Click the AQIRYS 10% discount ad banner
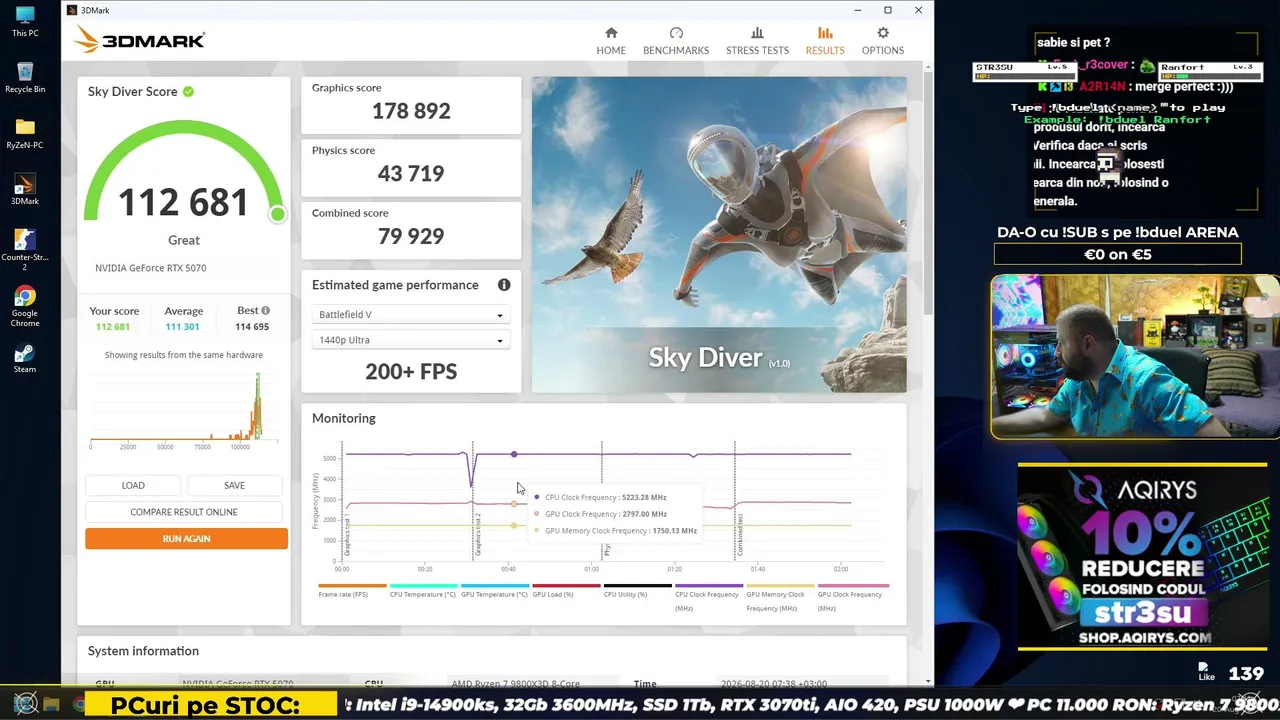This screenshot has height=720, width=1280. pyautogui.click(x=1142, y=556)
